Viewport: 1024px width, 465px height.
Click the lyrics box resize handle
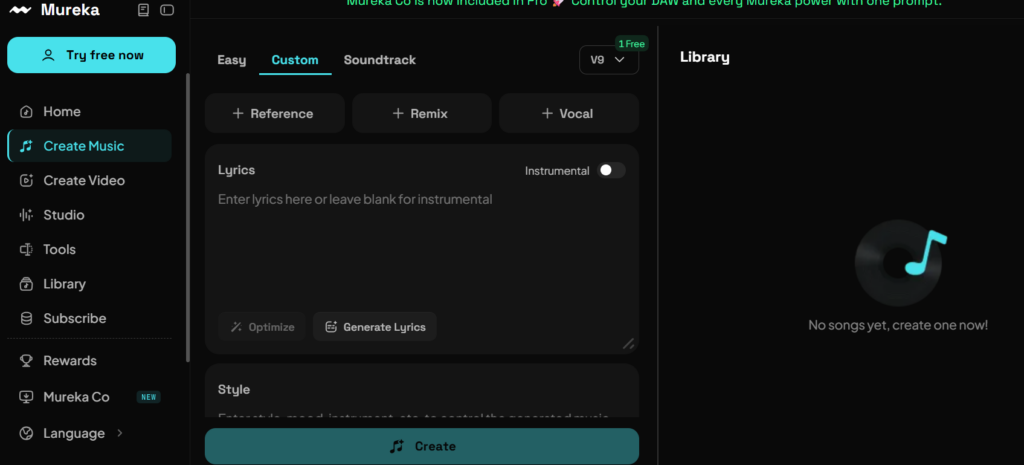pyautogui.click(x=628, y=344)
